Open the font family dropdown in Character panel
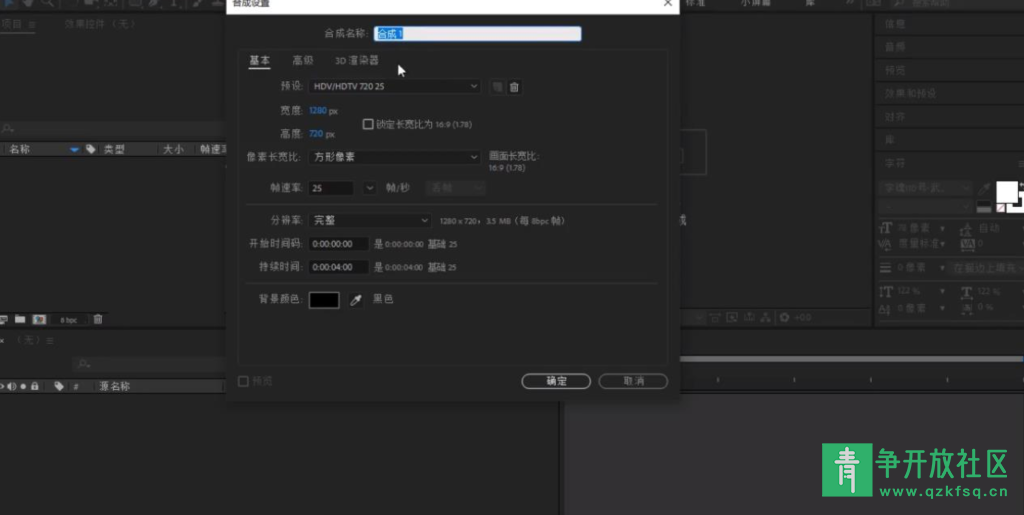Screen dimensions: 1024x515 pos(925,189)
